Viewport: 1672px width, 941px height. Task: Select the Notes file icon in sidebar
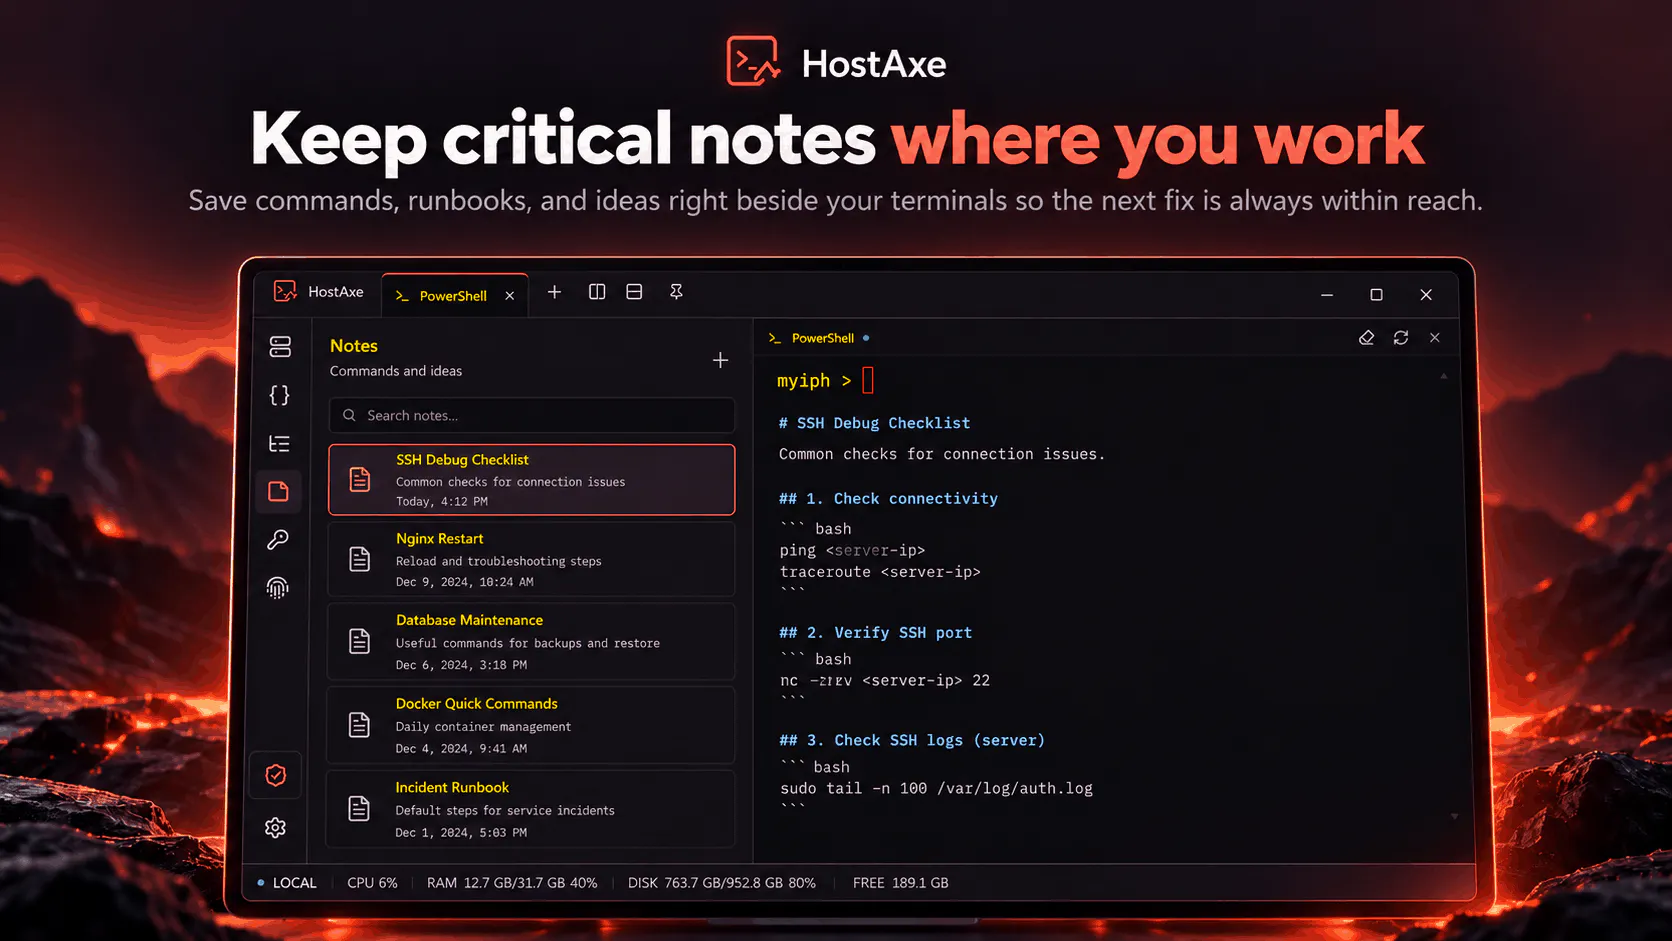[279, 491]
